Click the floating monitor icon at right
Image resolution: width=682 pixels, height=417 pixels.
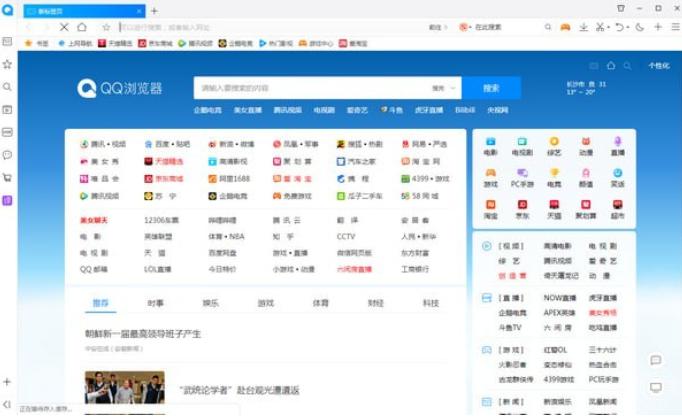[656, 387]
